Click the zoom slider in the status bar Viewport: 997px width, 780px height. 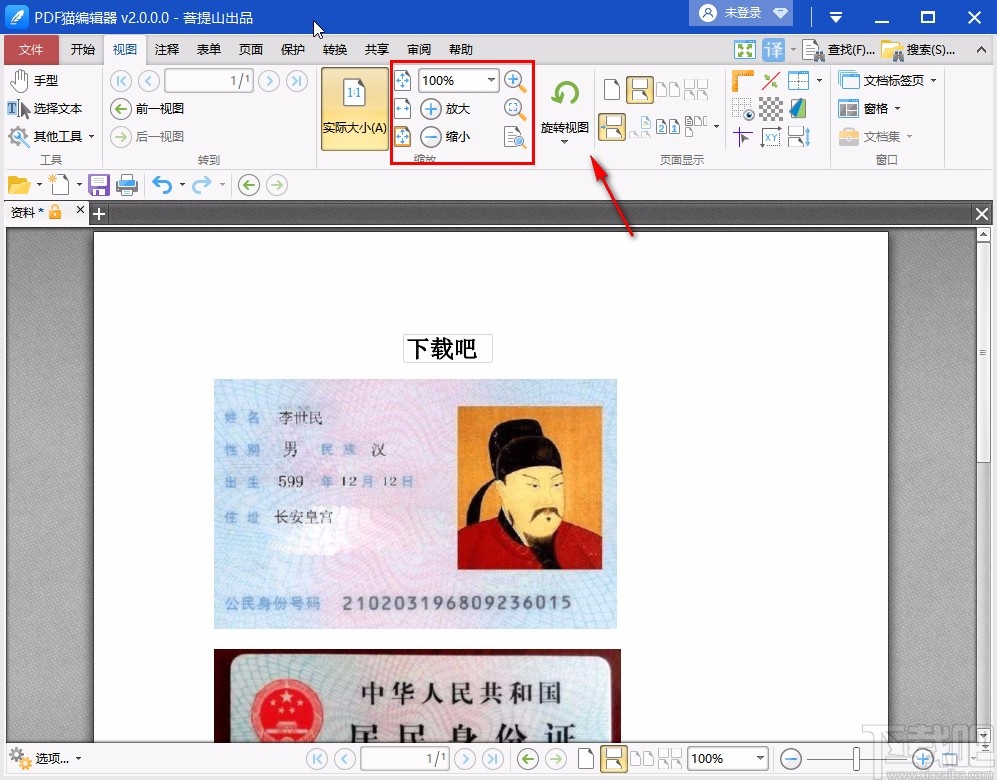click(x=856, y=760)
